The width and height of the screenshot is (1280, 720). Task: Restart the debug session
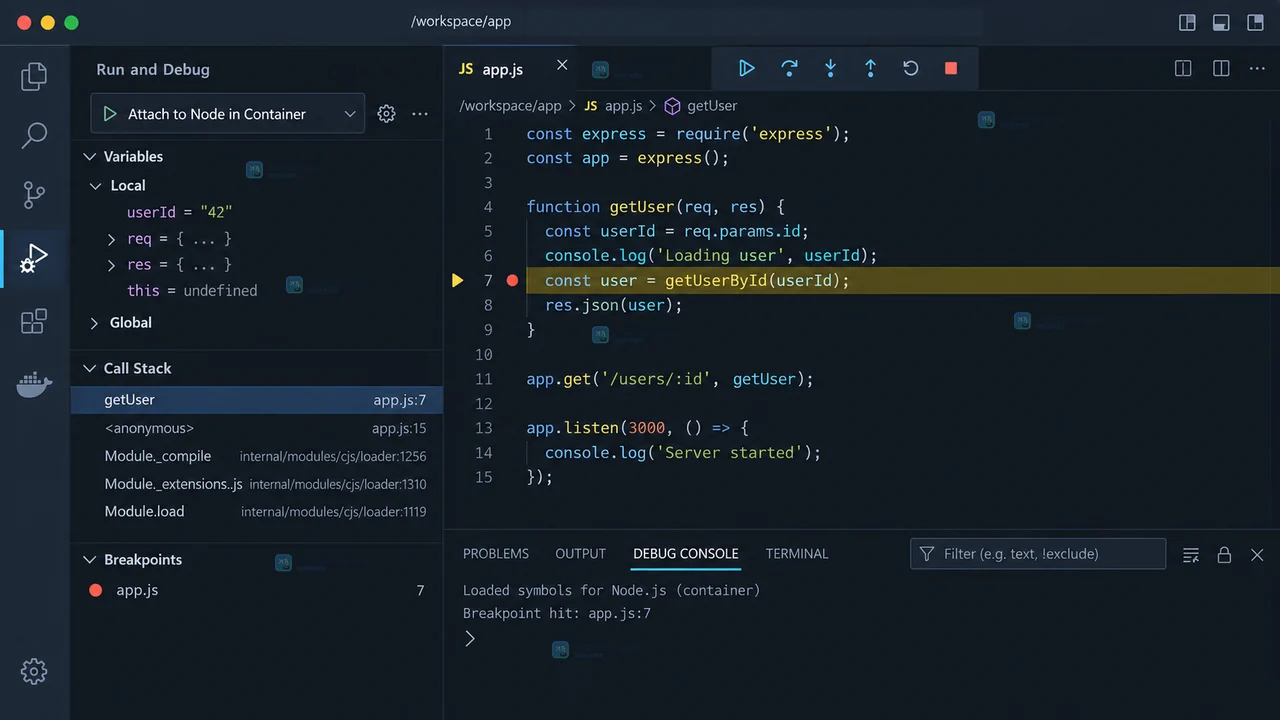point(910,68)
